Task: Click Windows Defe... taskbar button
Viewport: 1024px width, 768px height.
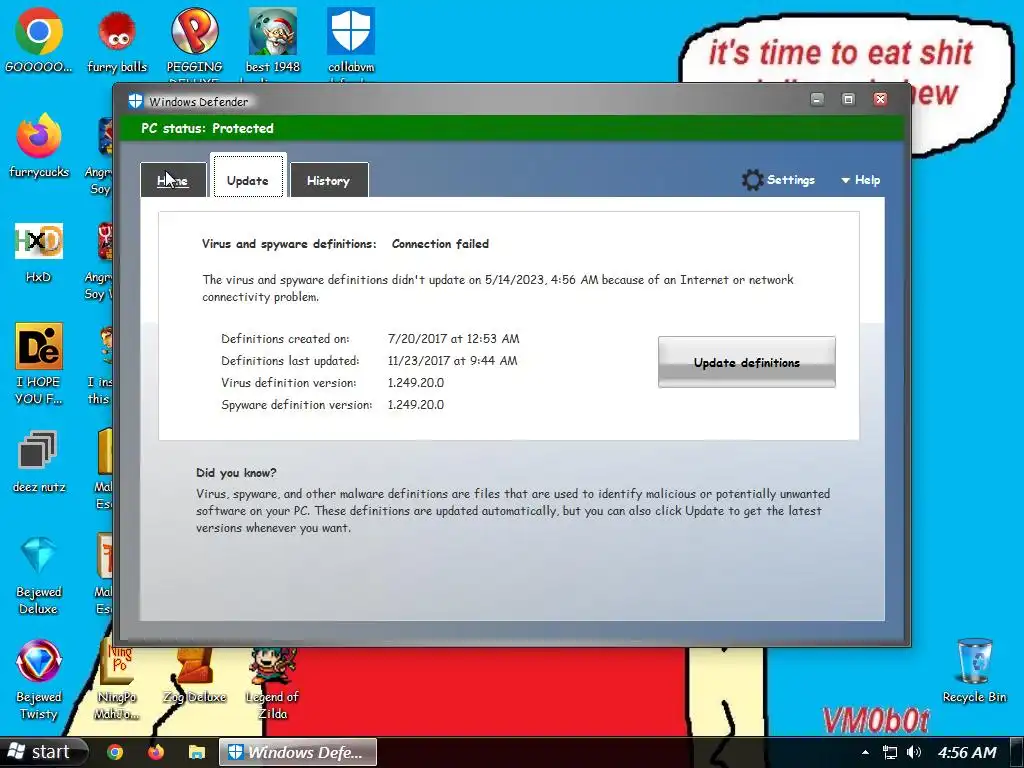Action: pyautogui.click(x=298, y=752)
